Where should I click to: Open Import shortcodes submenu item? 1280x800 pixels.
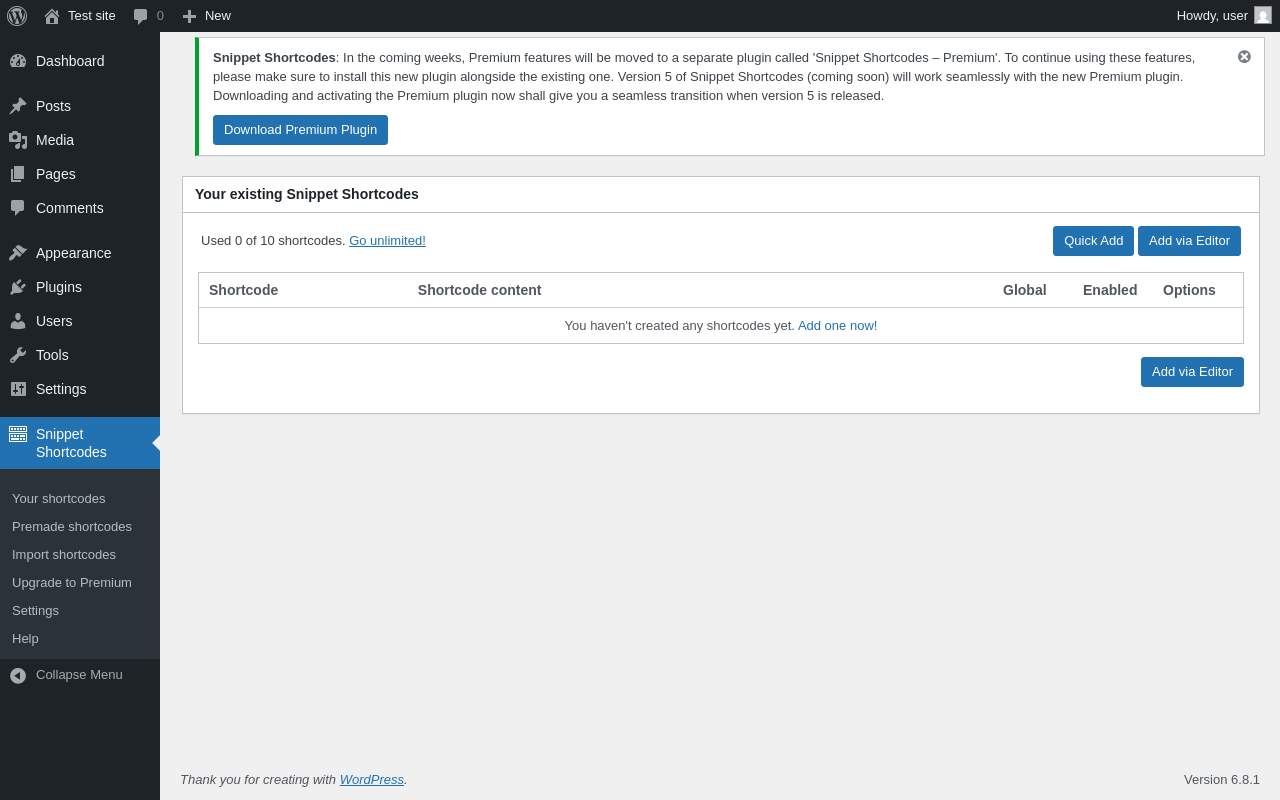tap(64, 555)
